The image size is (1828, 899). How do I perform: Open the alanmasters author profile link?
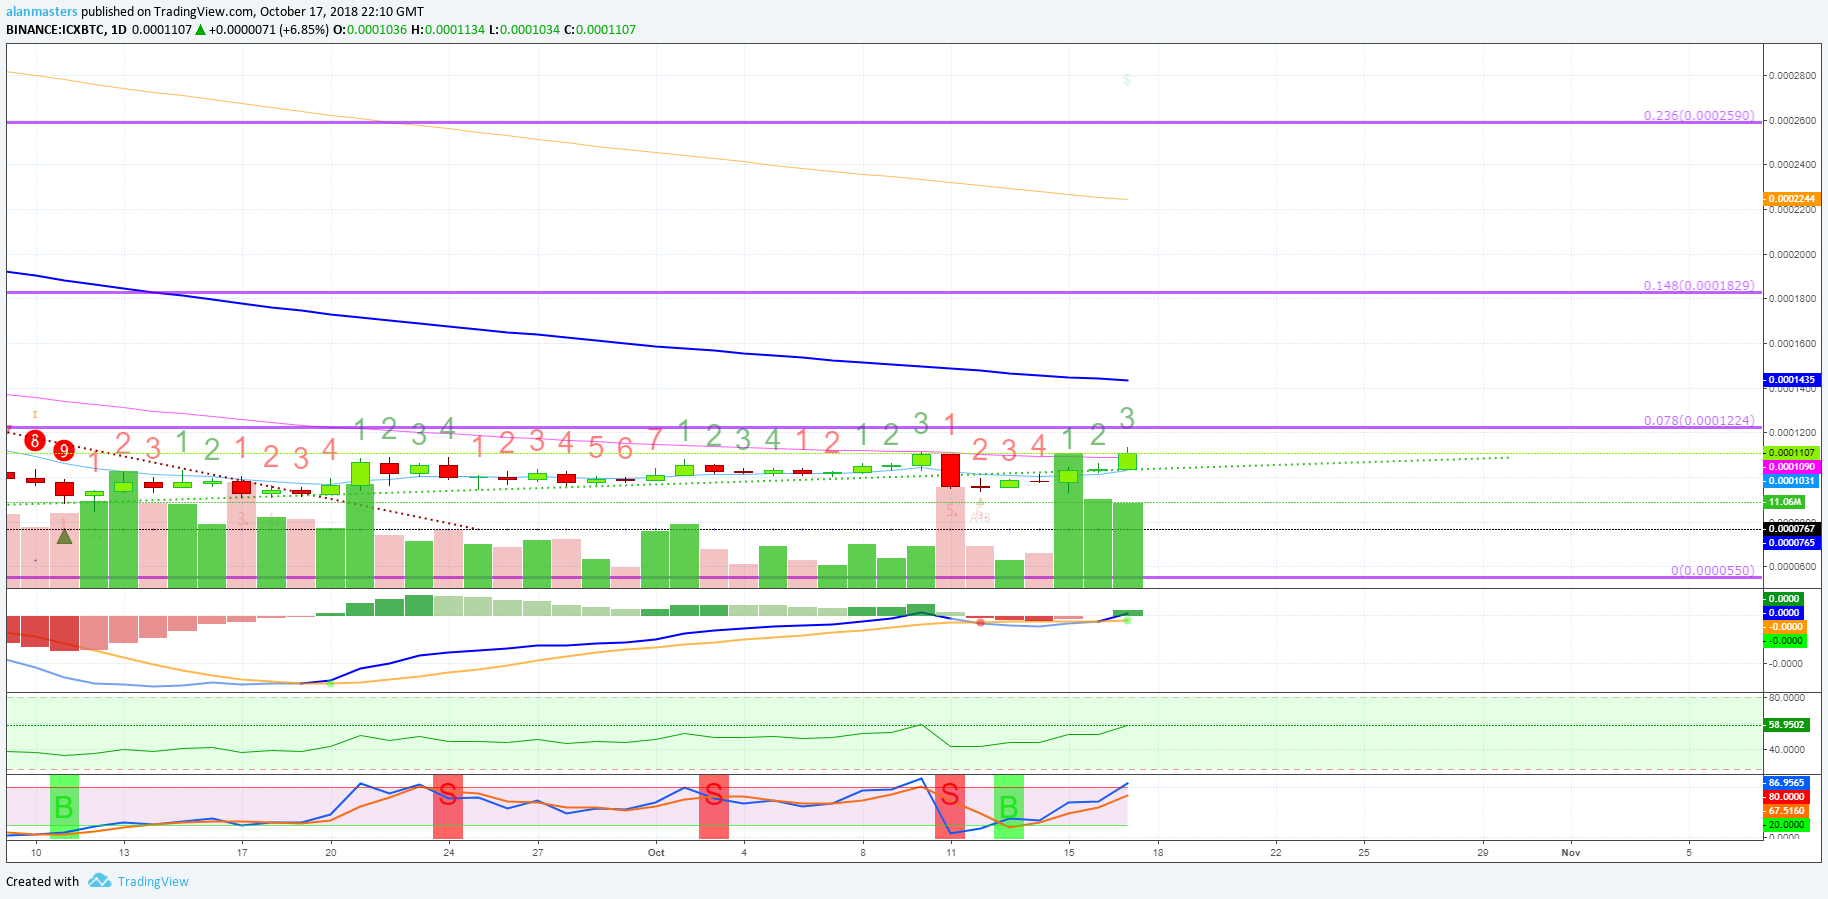pyautogui.click(x=42, y=12)
